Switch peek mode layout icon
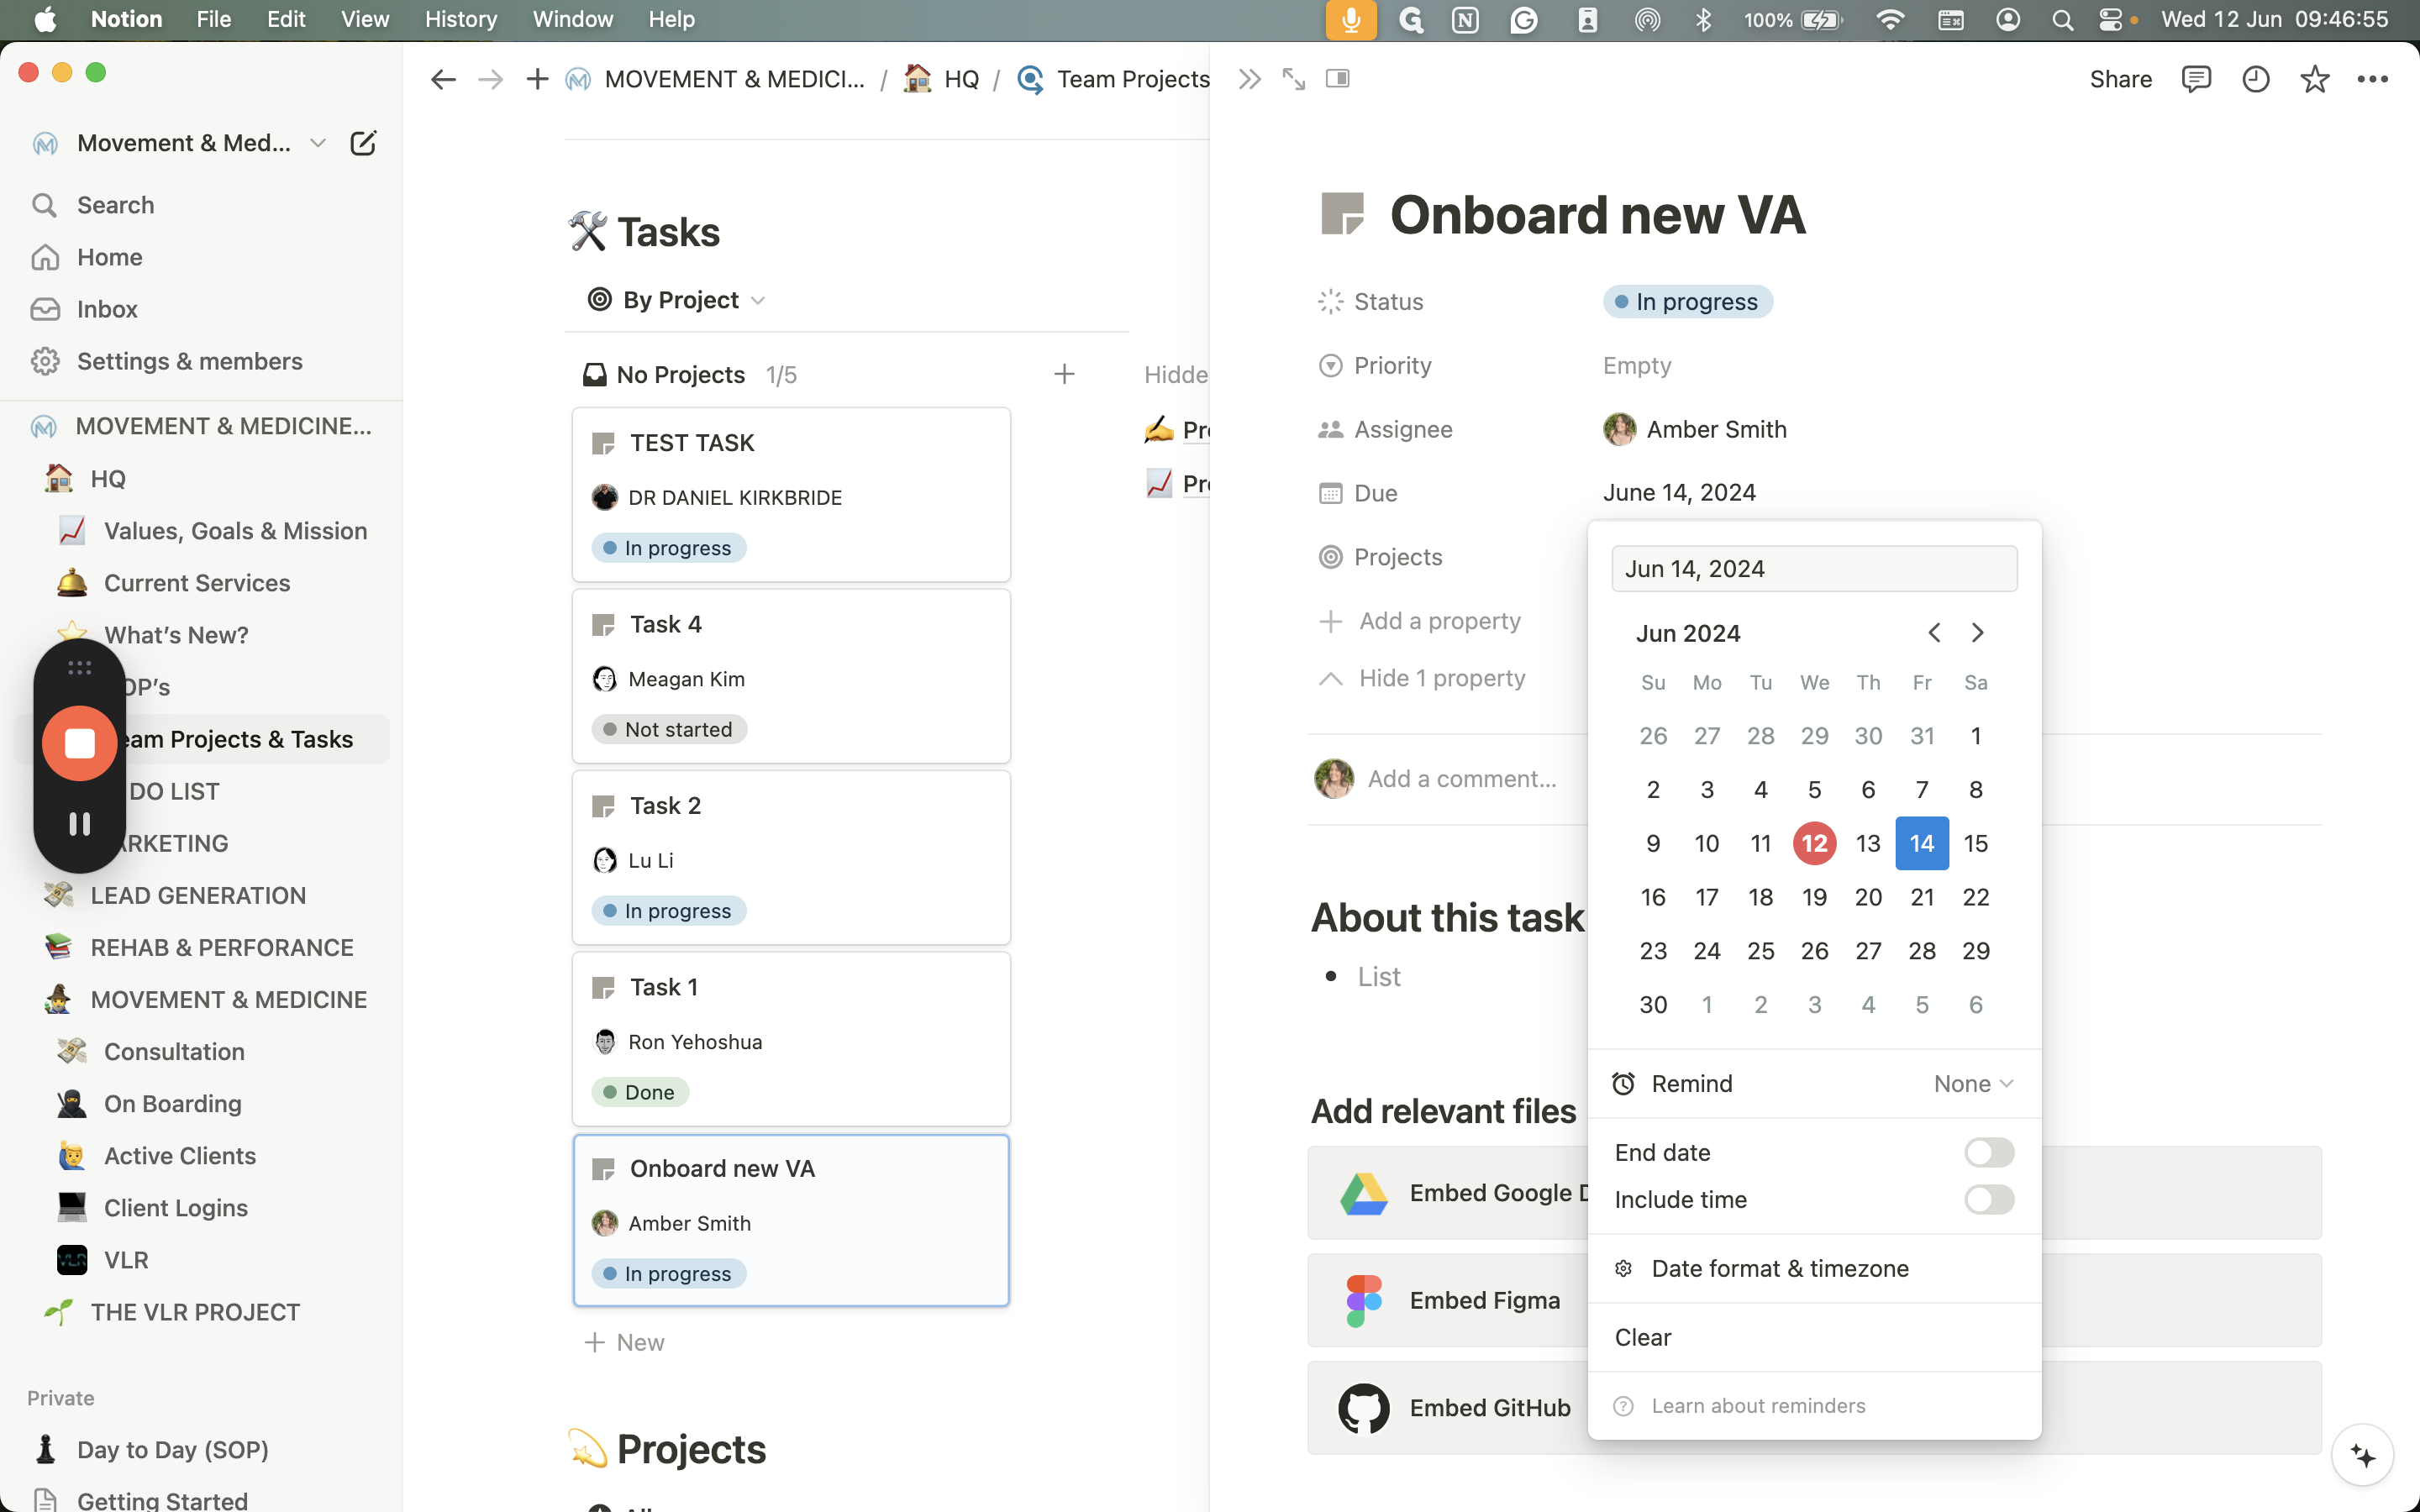 pyautogui.click(x=1338, y=79)
